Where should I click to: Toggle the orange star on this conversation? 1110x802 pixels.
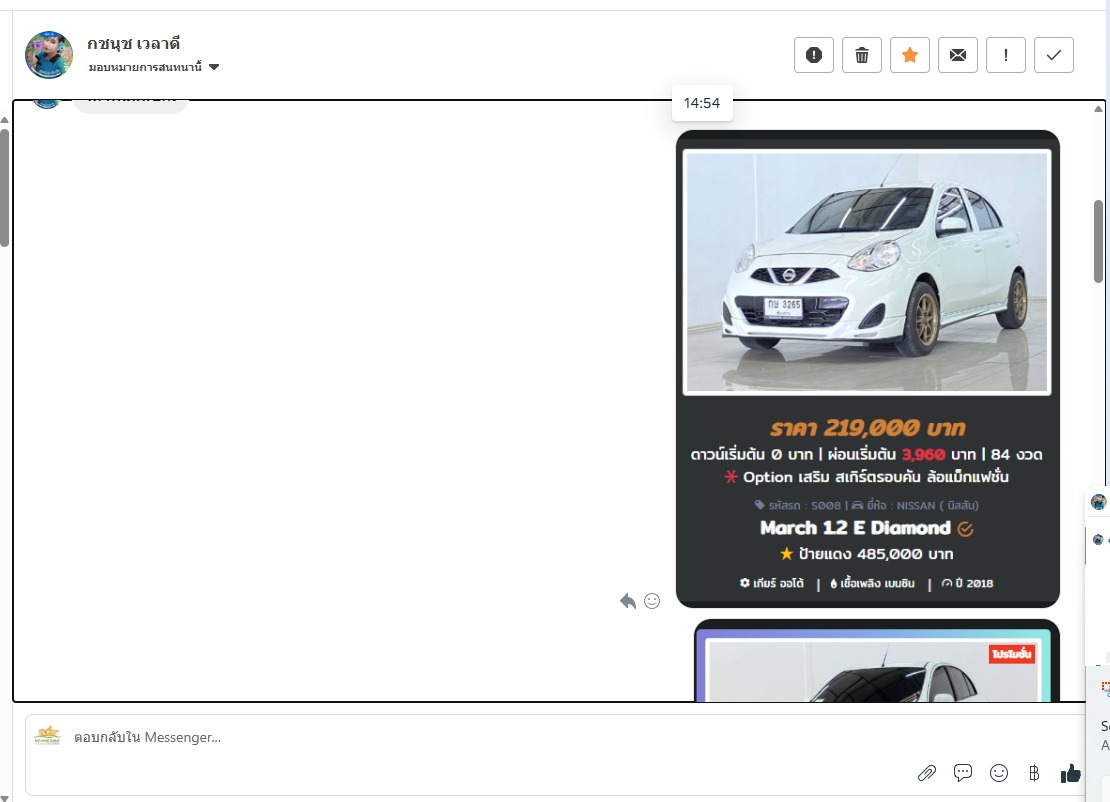click(909, 55)
